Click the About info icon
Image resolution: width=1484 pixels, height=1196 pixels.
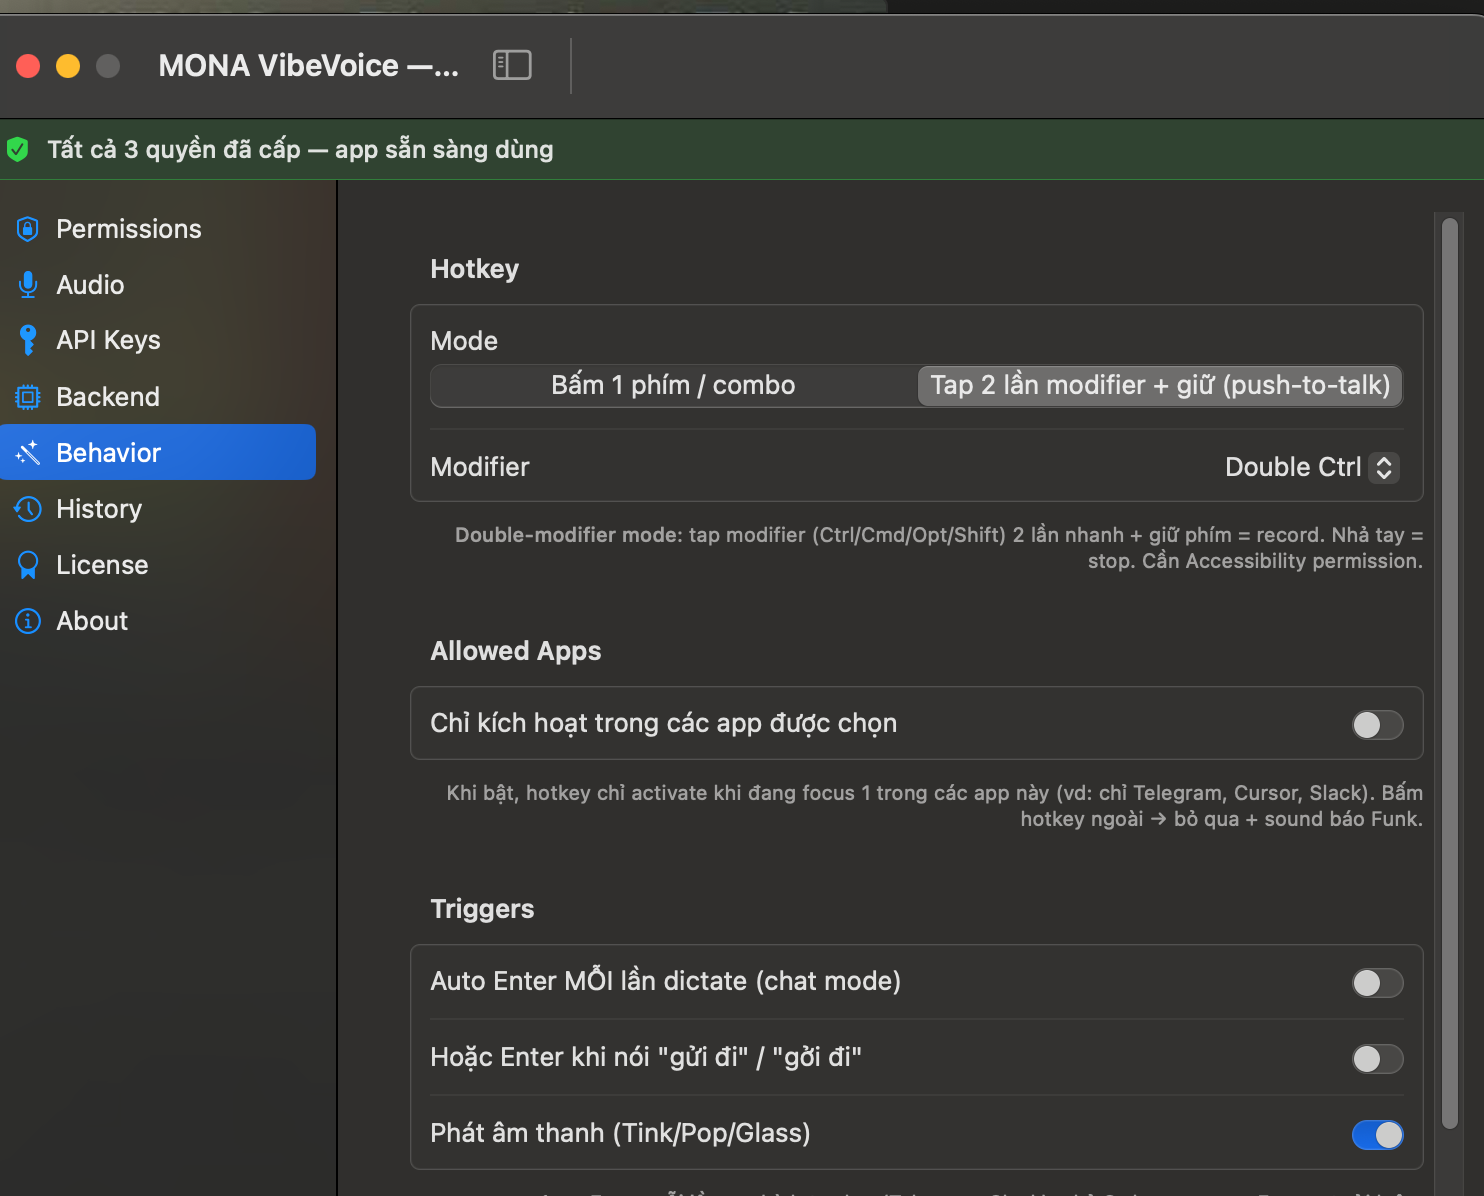[28, 621]
